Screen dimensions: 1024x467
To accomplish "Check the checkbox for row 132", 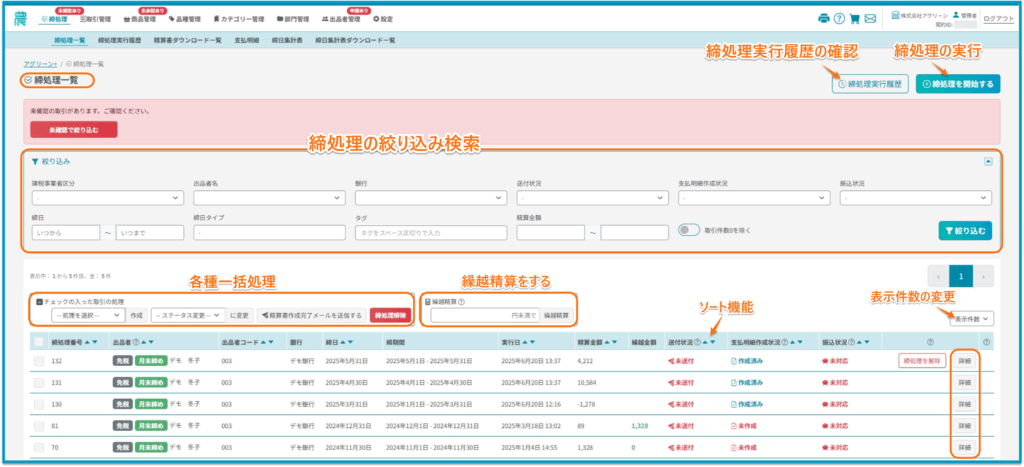I will tap(39, 361).
